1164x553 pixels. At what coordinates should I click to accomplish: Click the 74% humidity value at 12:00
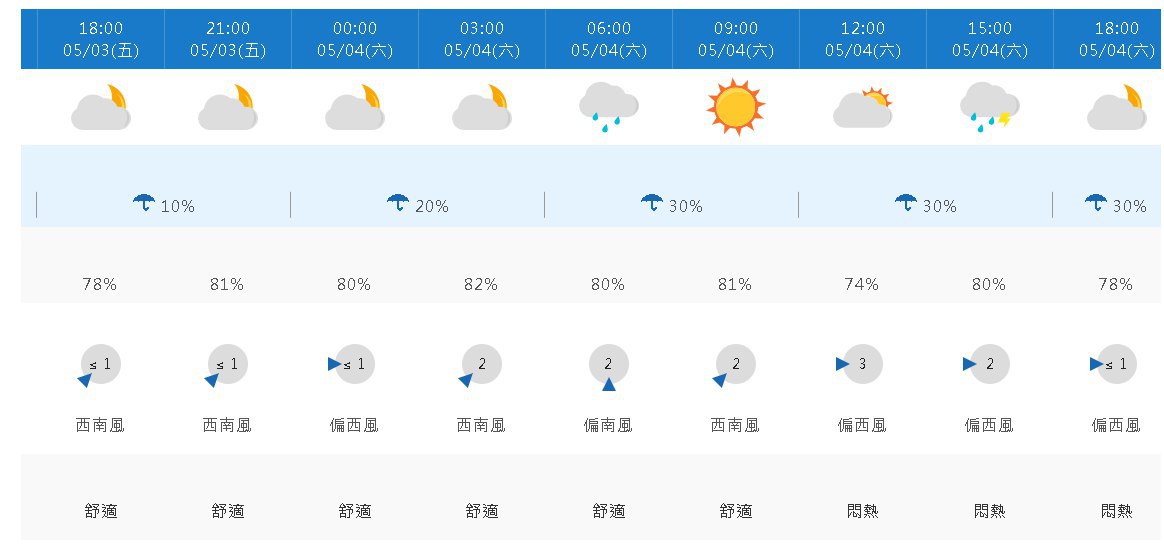click(862, 284)
